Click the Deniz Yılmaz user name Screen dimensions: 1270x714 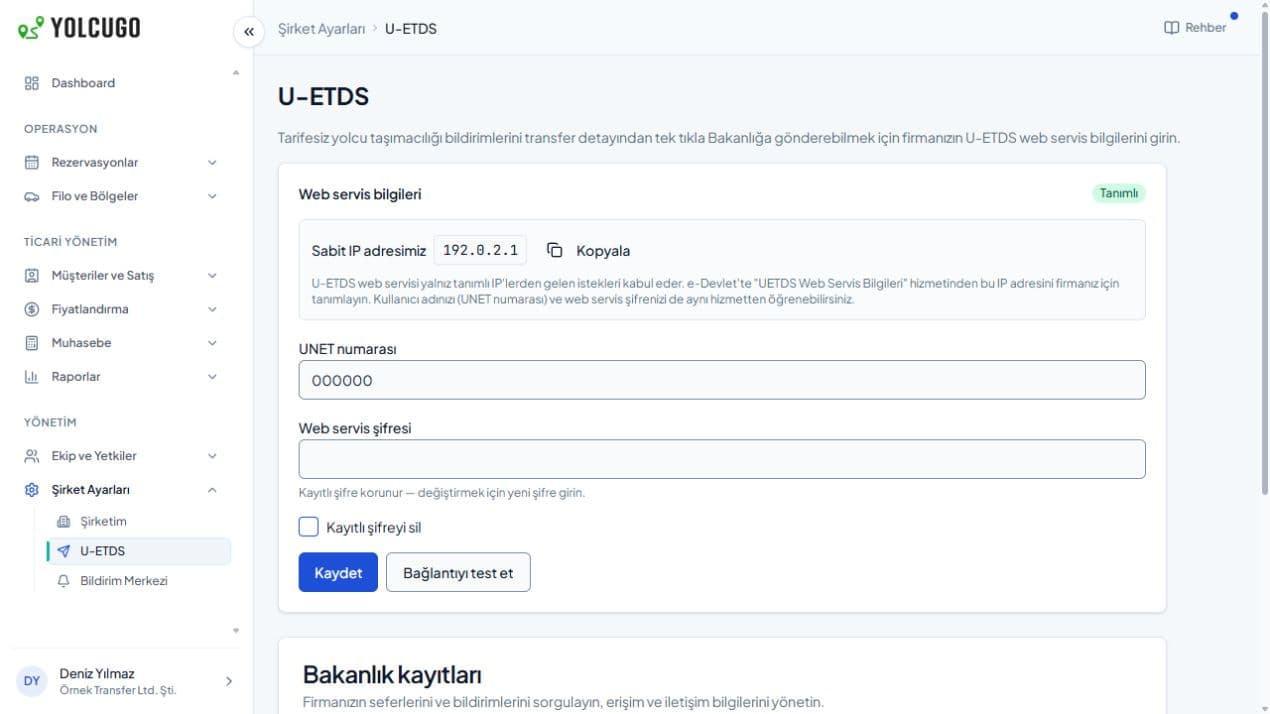point(97,673)
